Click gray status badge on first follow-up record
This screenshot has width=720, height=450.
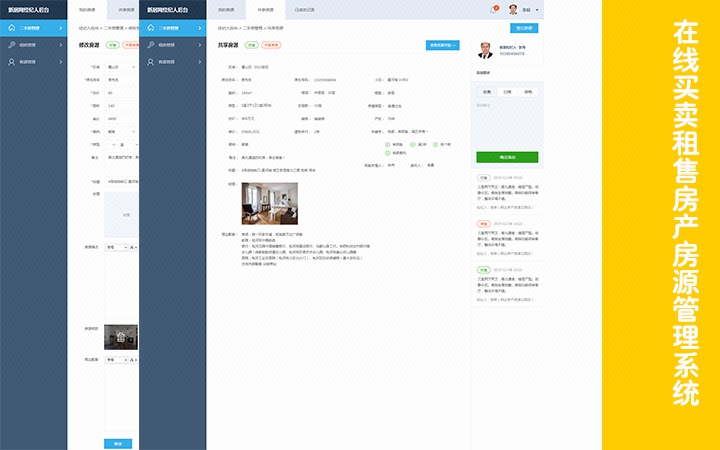pos(483,178)
